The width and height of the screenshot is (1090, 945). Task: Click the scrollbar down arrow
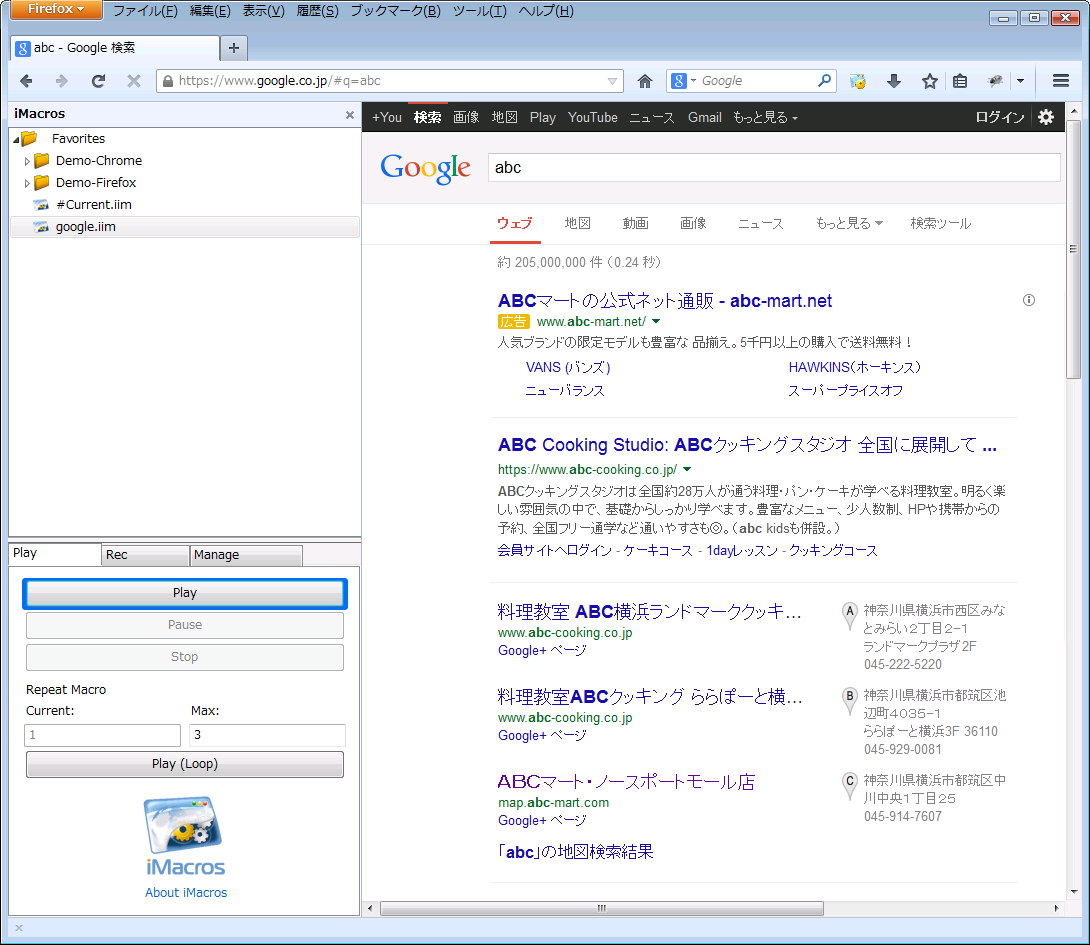(x=1073, y=891)
